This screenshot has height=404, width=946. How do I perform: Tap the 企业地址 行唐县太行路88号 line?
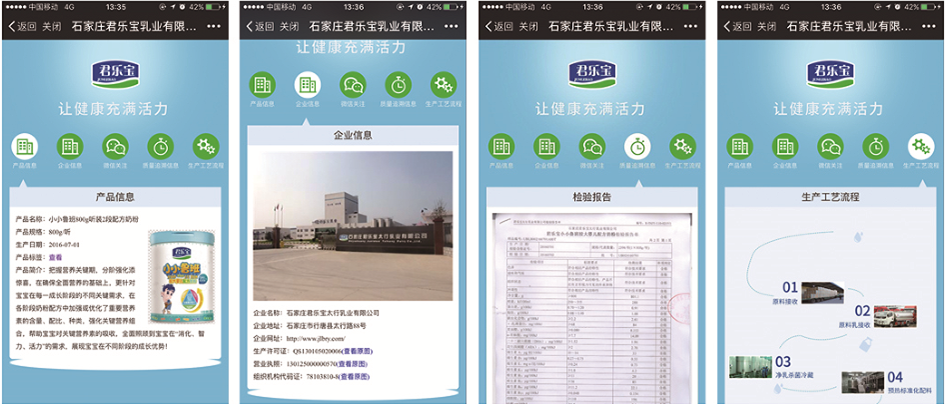[x=310, y=326]
